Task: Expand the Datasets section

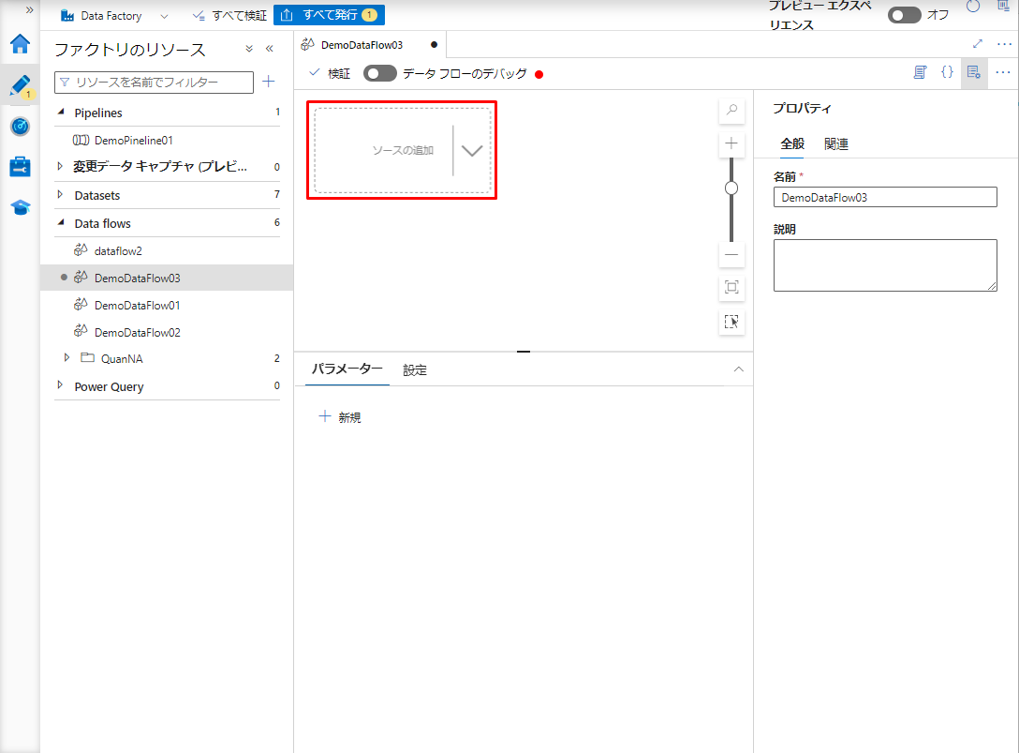Action: pyautogui.click(x=60, y=194)
